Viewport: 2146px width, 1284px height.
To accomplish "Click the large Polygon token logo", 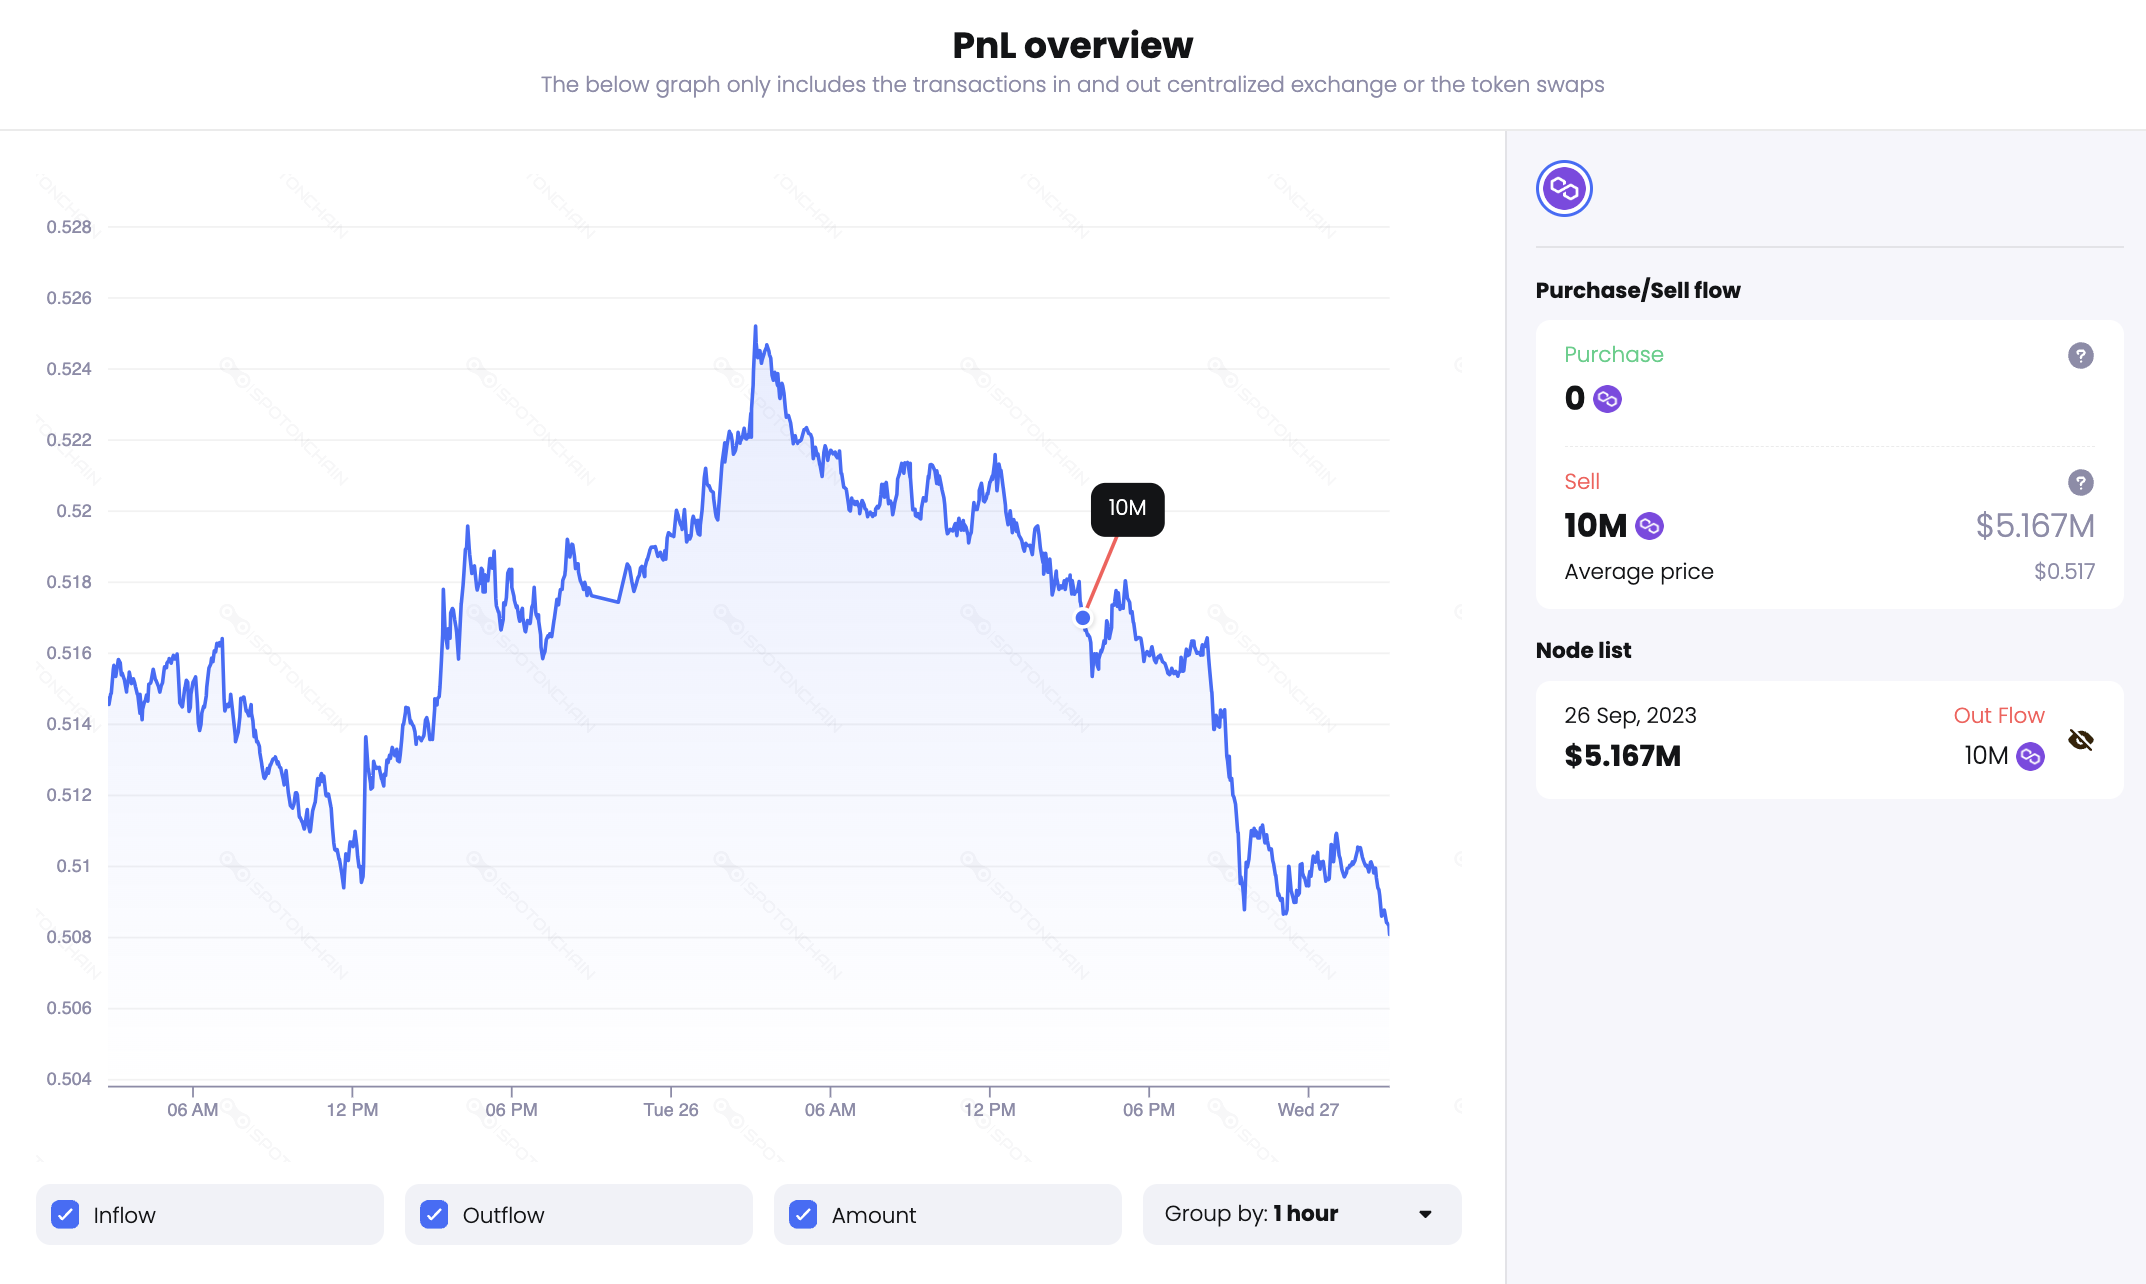I will click(1564, 188).
